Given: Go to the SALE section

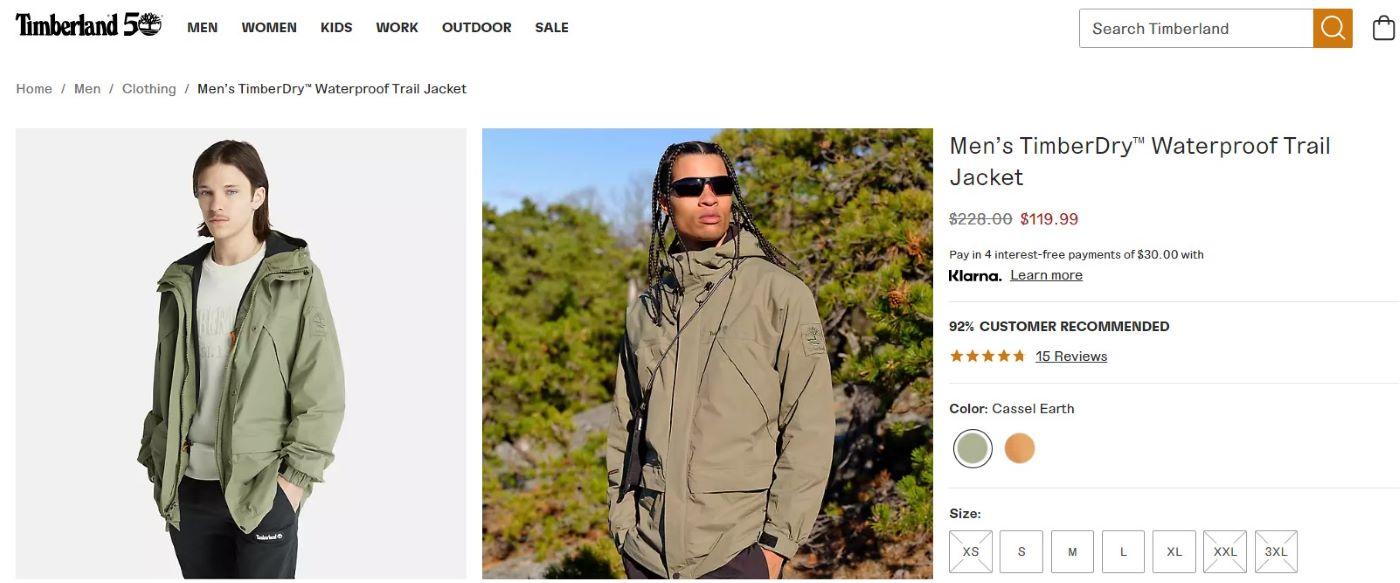Looking at the screenshot, I should (552, 28).
